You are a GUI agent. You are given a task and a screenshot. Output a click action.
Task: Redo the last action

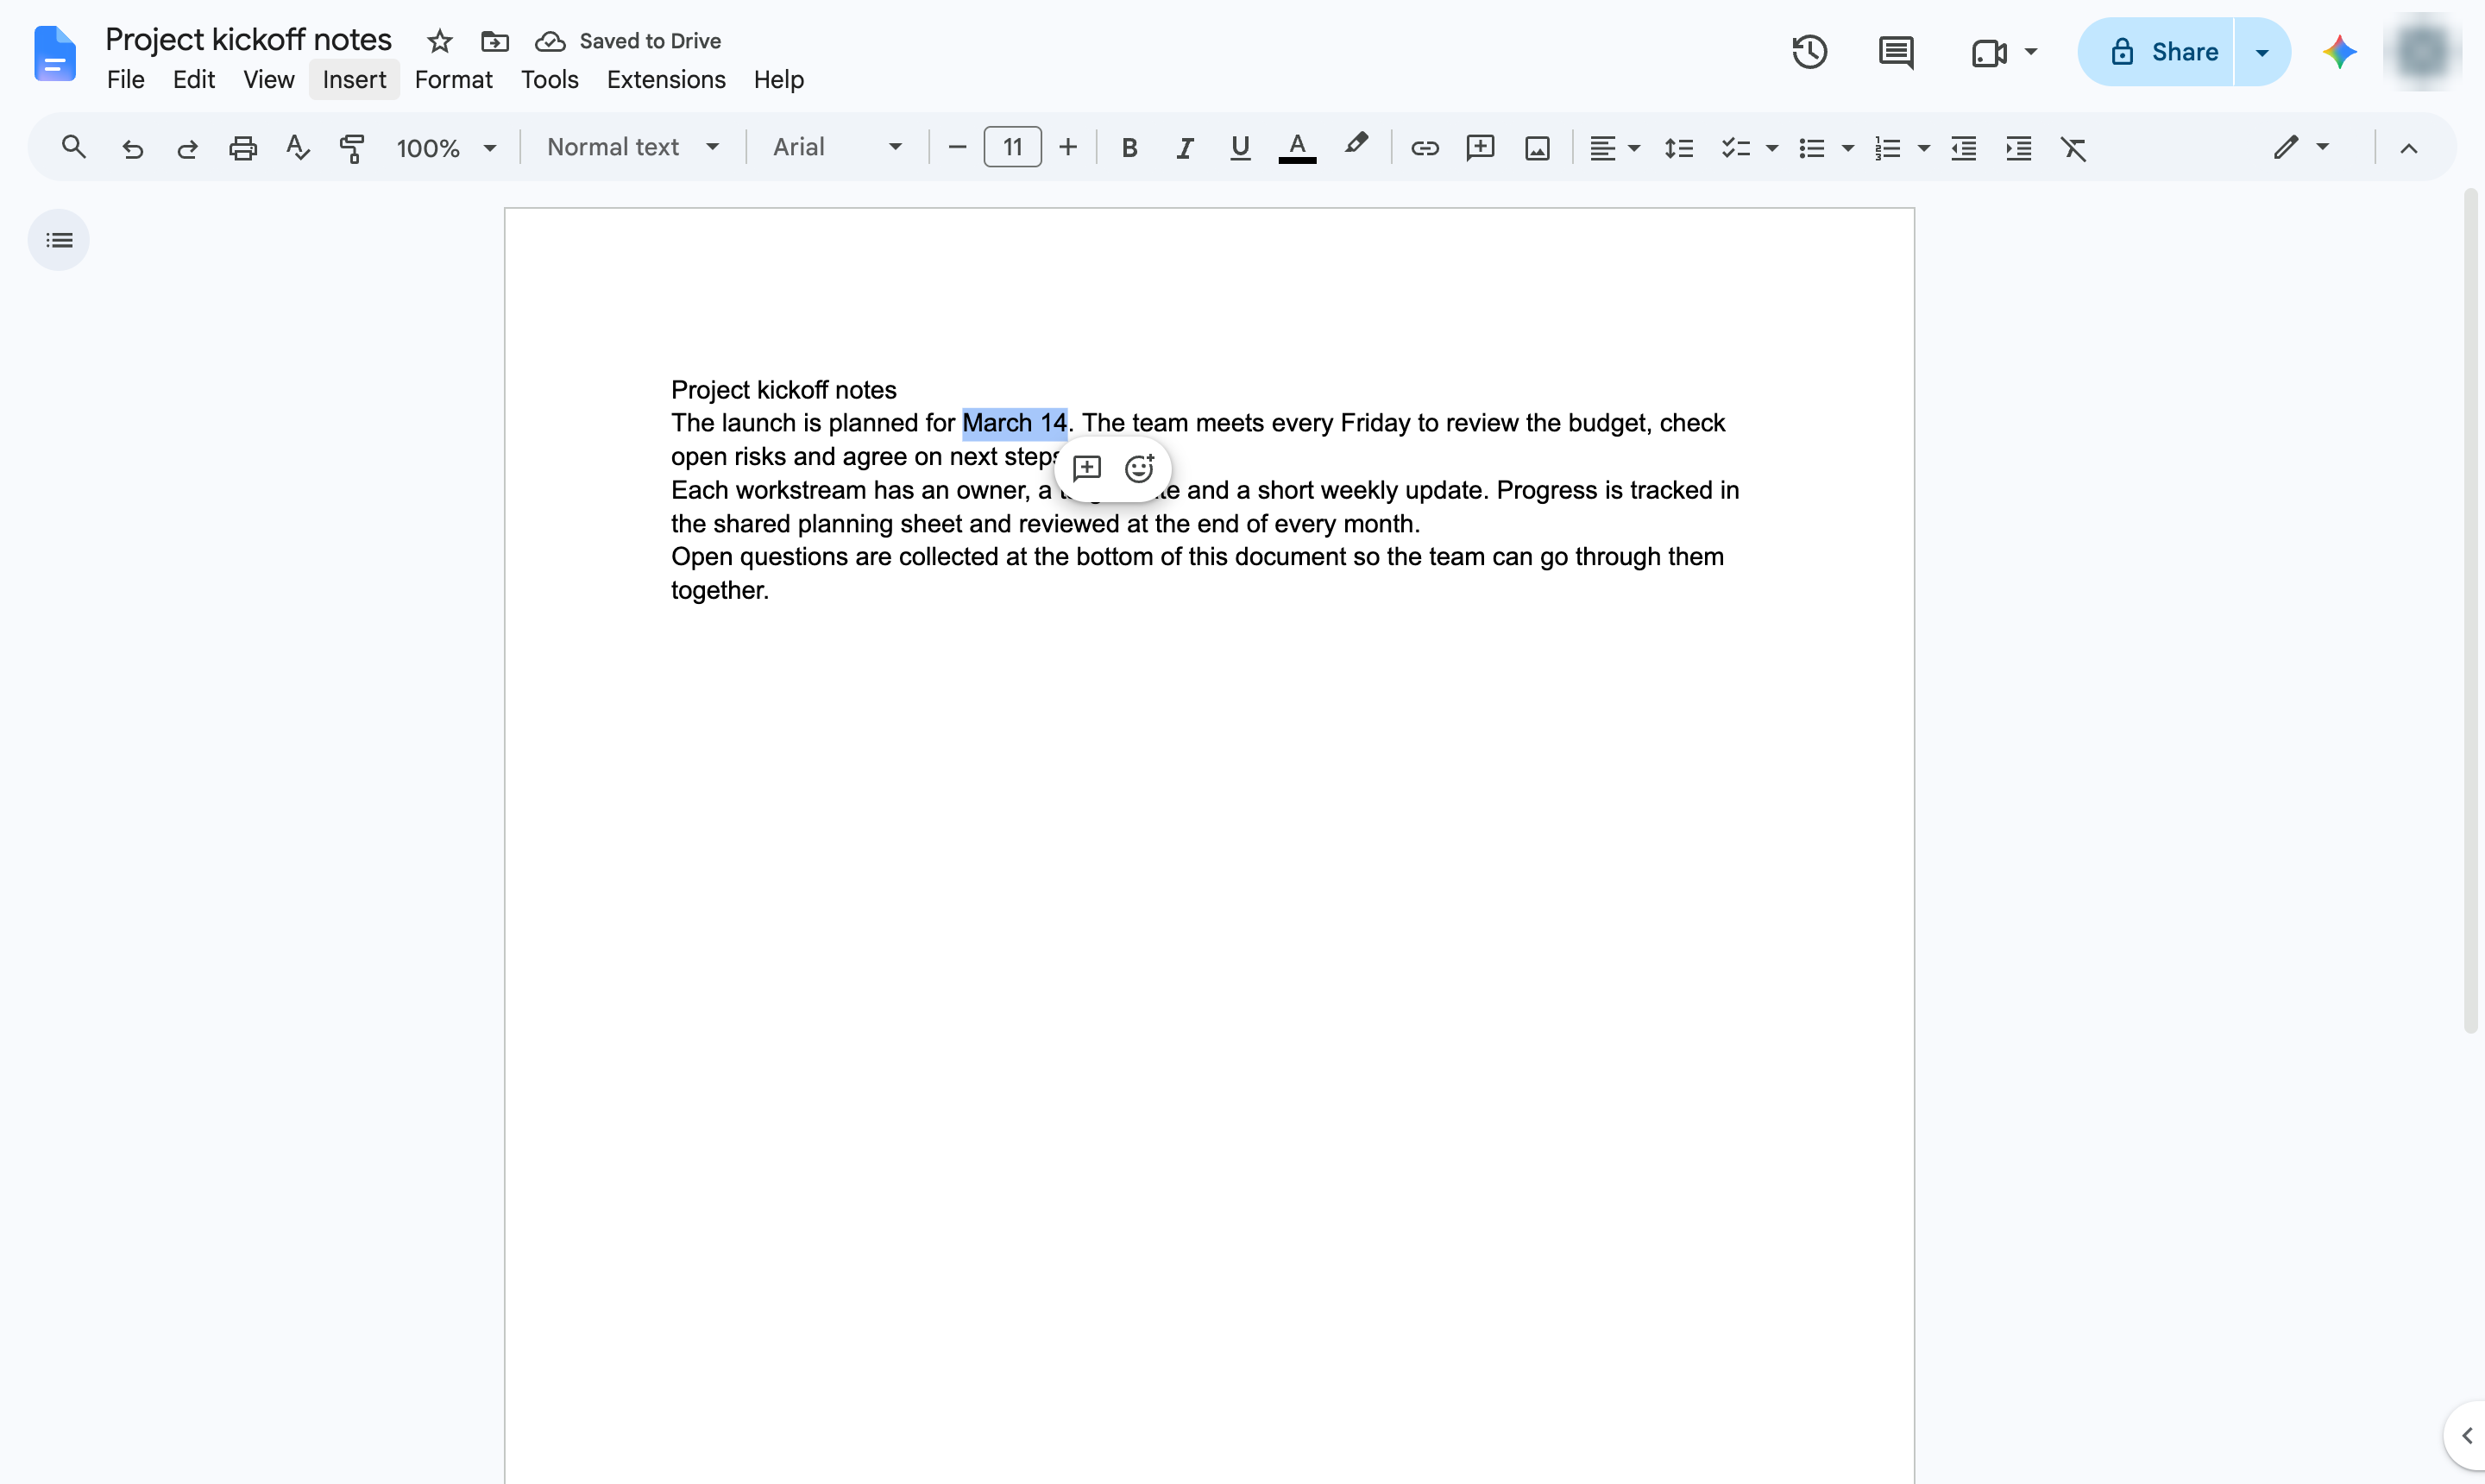(187, 148)
